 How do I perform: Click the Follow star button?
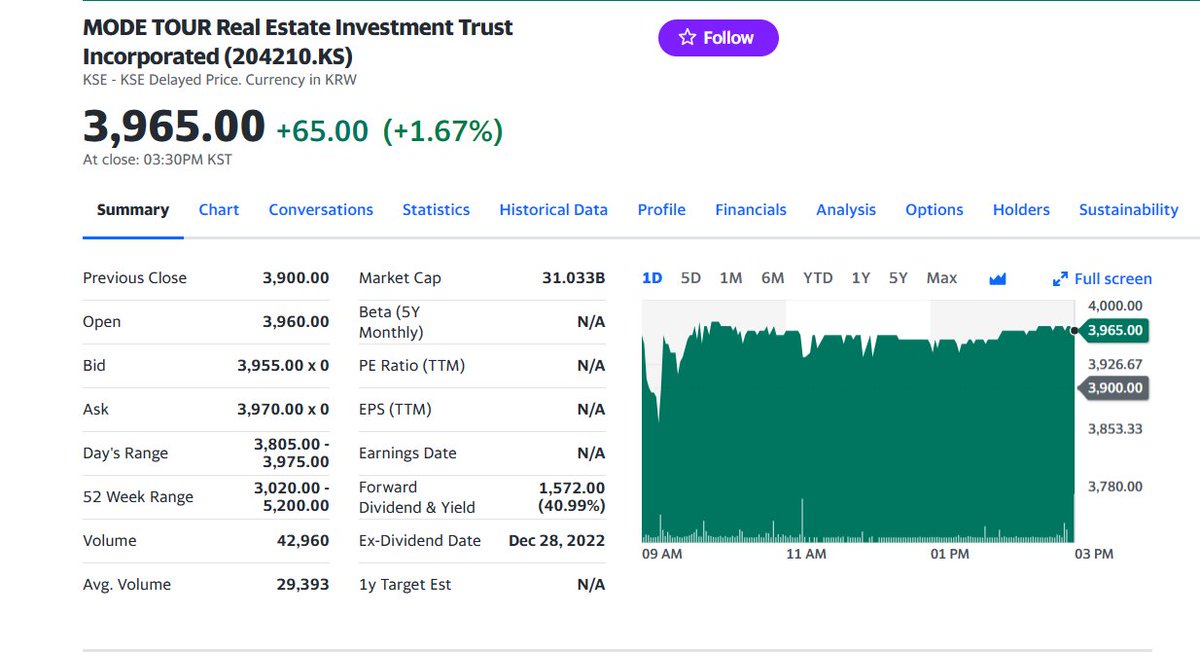[718, 38]
